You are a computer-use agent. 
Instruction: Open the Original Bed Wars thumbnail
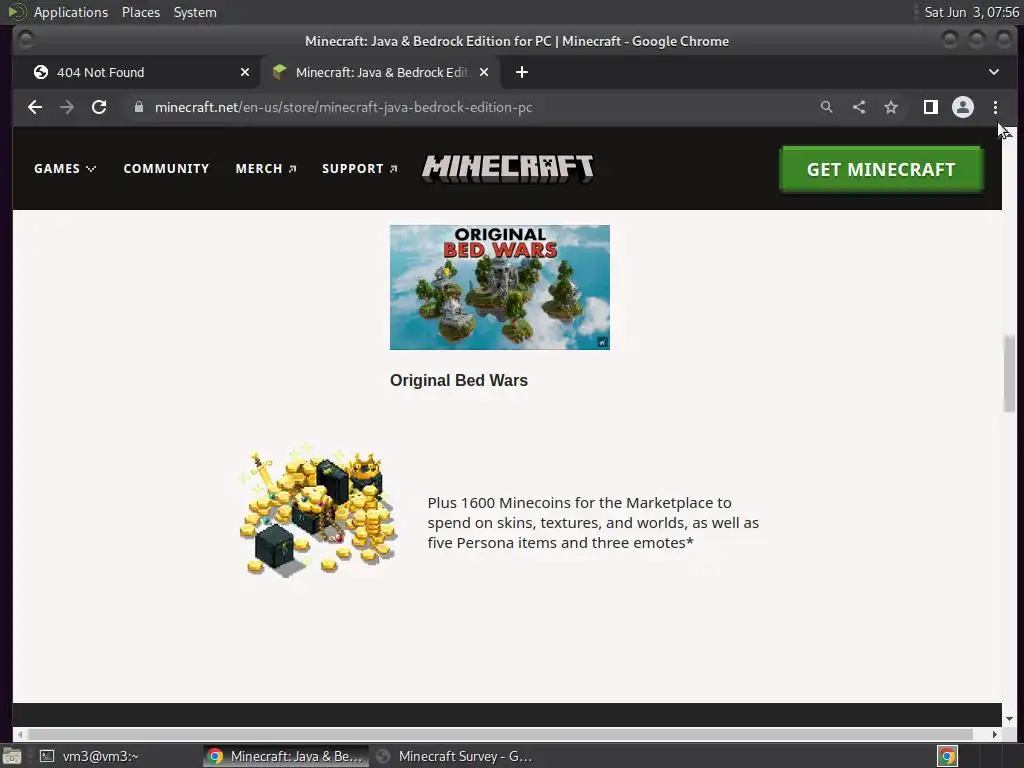click(x=500, y=287)
